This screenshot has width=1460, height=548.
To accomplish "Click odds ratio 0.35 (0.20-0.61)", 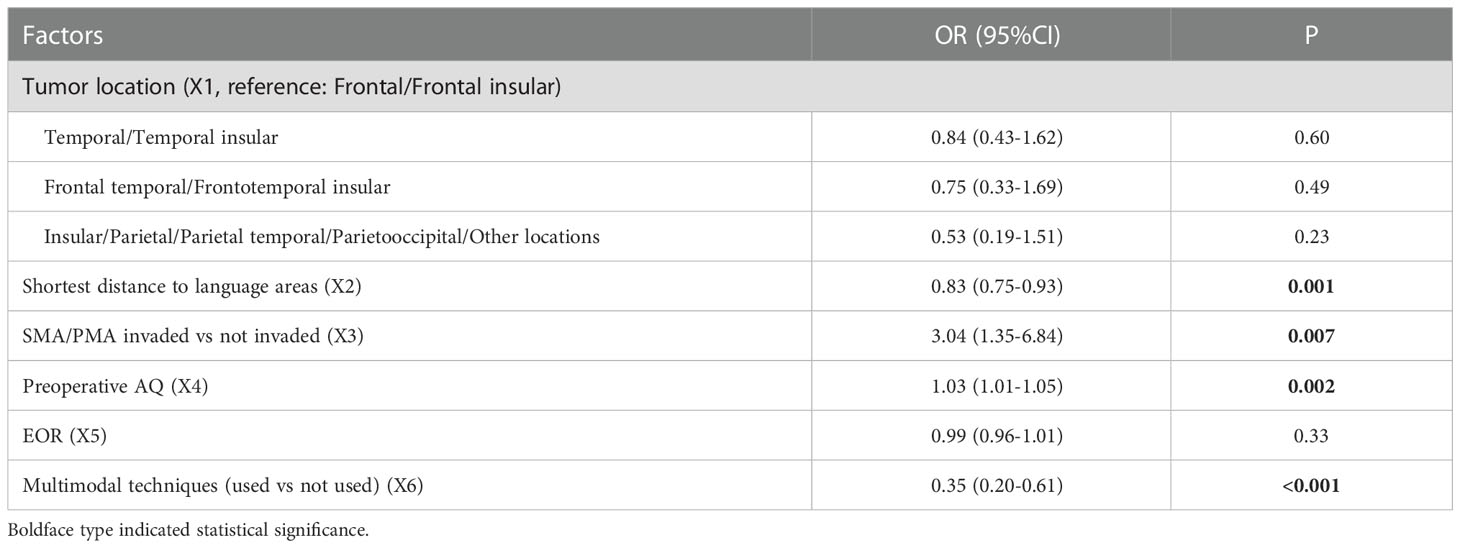I will coord(990,486).
